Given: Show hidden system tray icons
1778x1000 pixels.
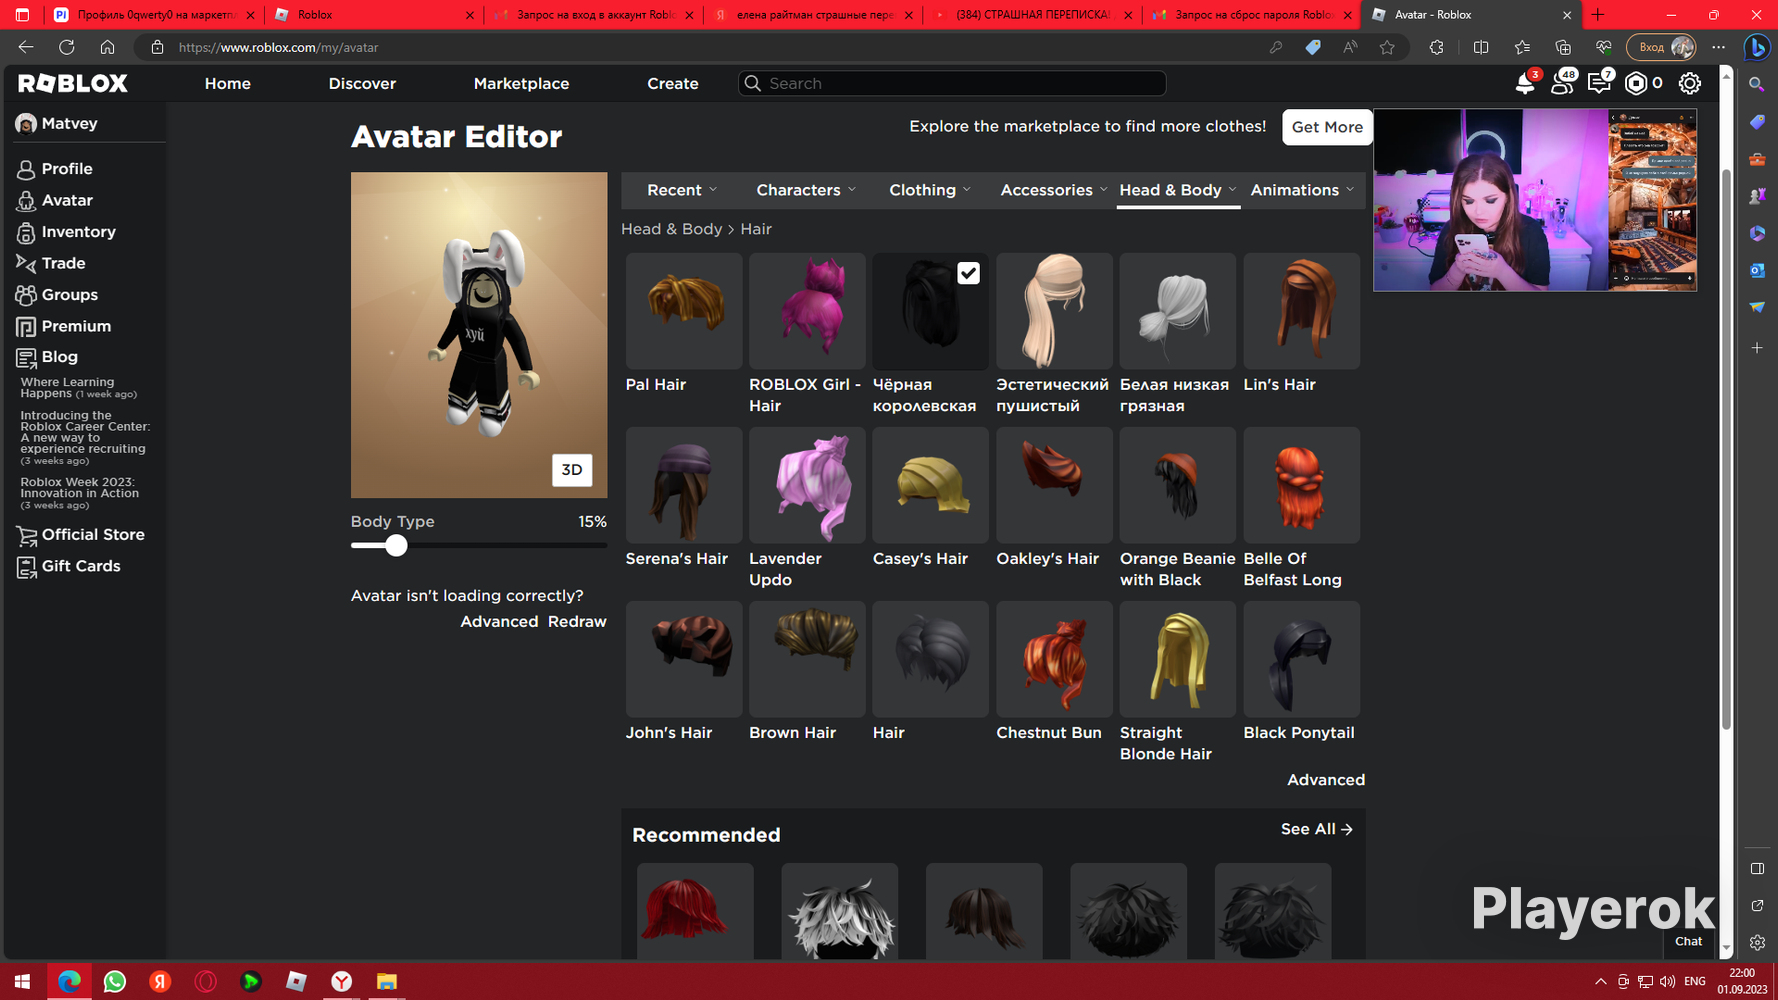Looking at the screenshot, I should click(x=1600, y=982).
